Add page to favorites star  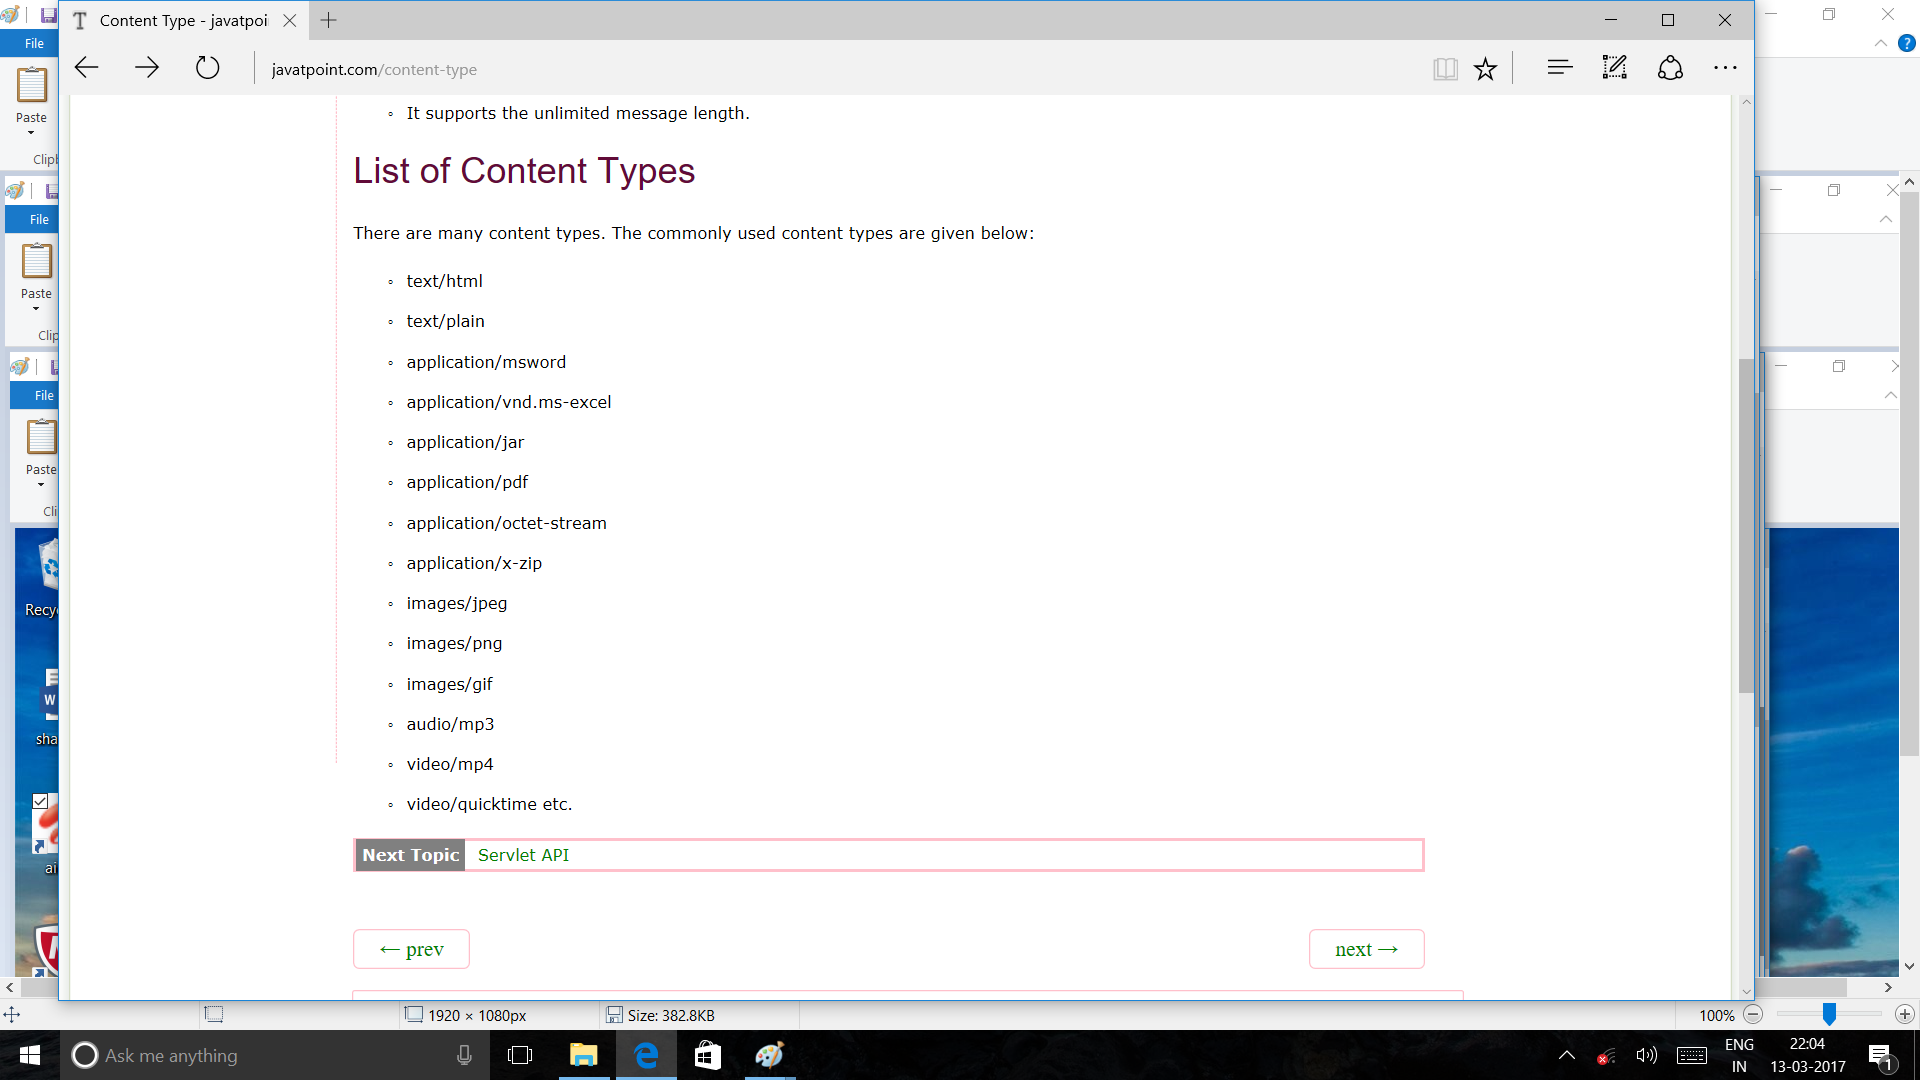click(1485, 68)
